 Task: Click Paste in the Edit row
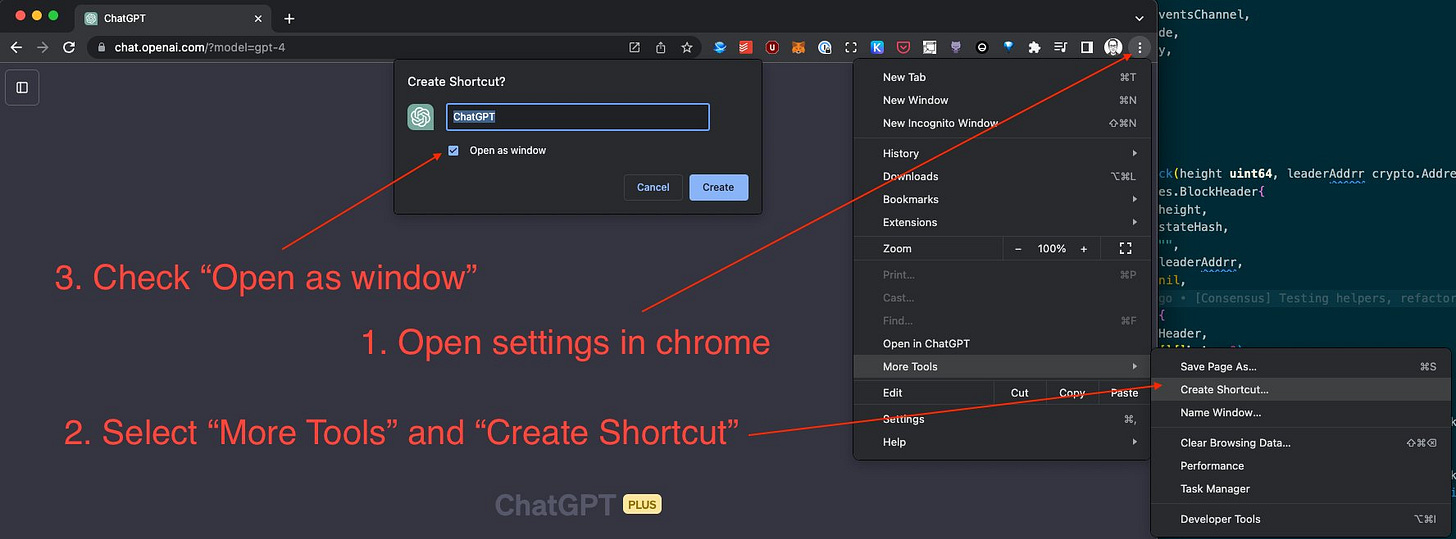click(x=1124, y=393)
